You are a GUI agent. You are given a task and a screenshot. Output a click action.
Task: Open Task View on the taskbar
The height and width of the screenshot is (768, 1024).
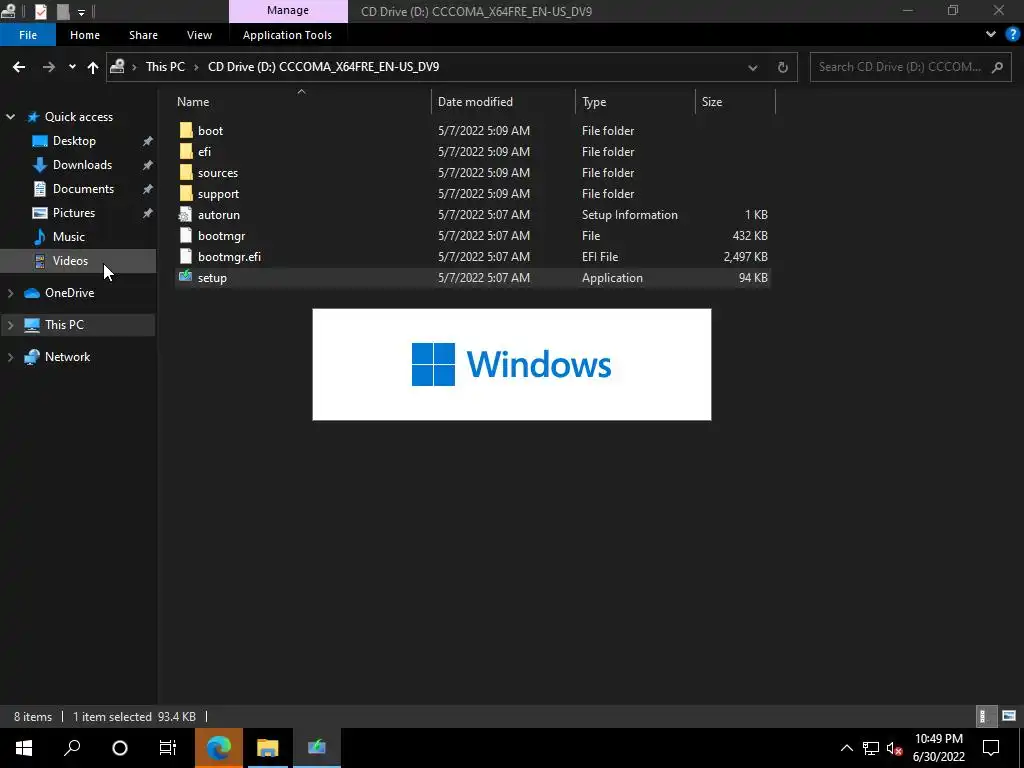168,748
